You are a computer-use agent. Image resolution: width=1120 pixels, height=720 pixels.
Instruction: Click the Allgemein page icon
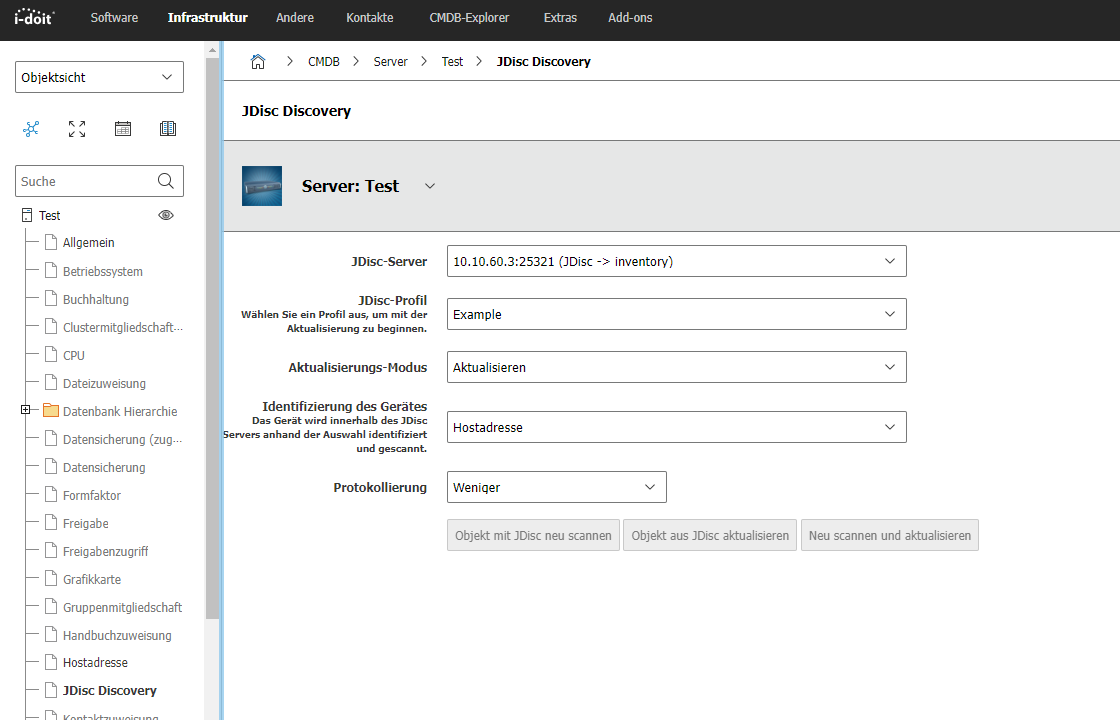(51, 242)
